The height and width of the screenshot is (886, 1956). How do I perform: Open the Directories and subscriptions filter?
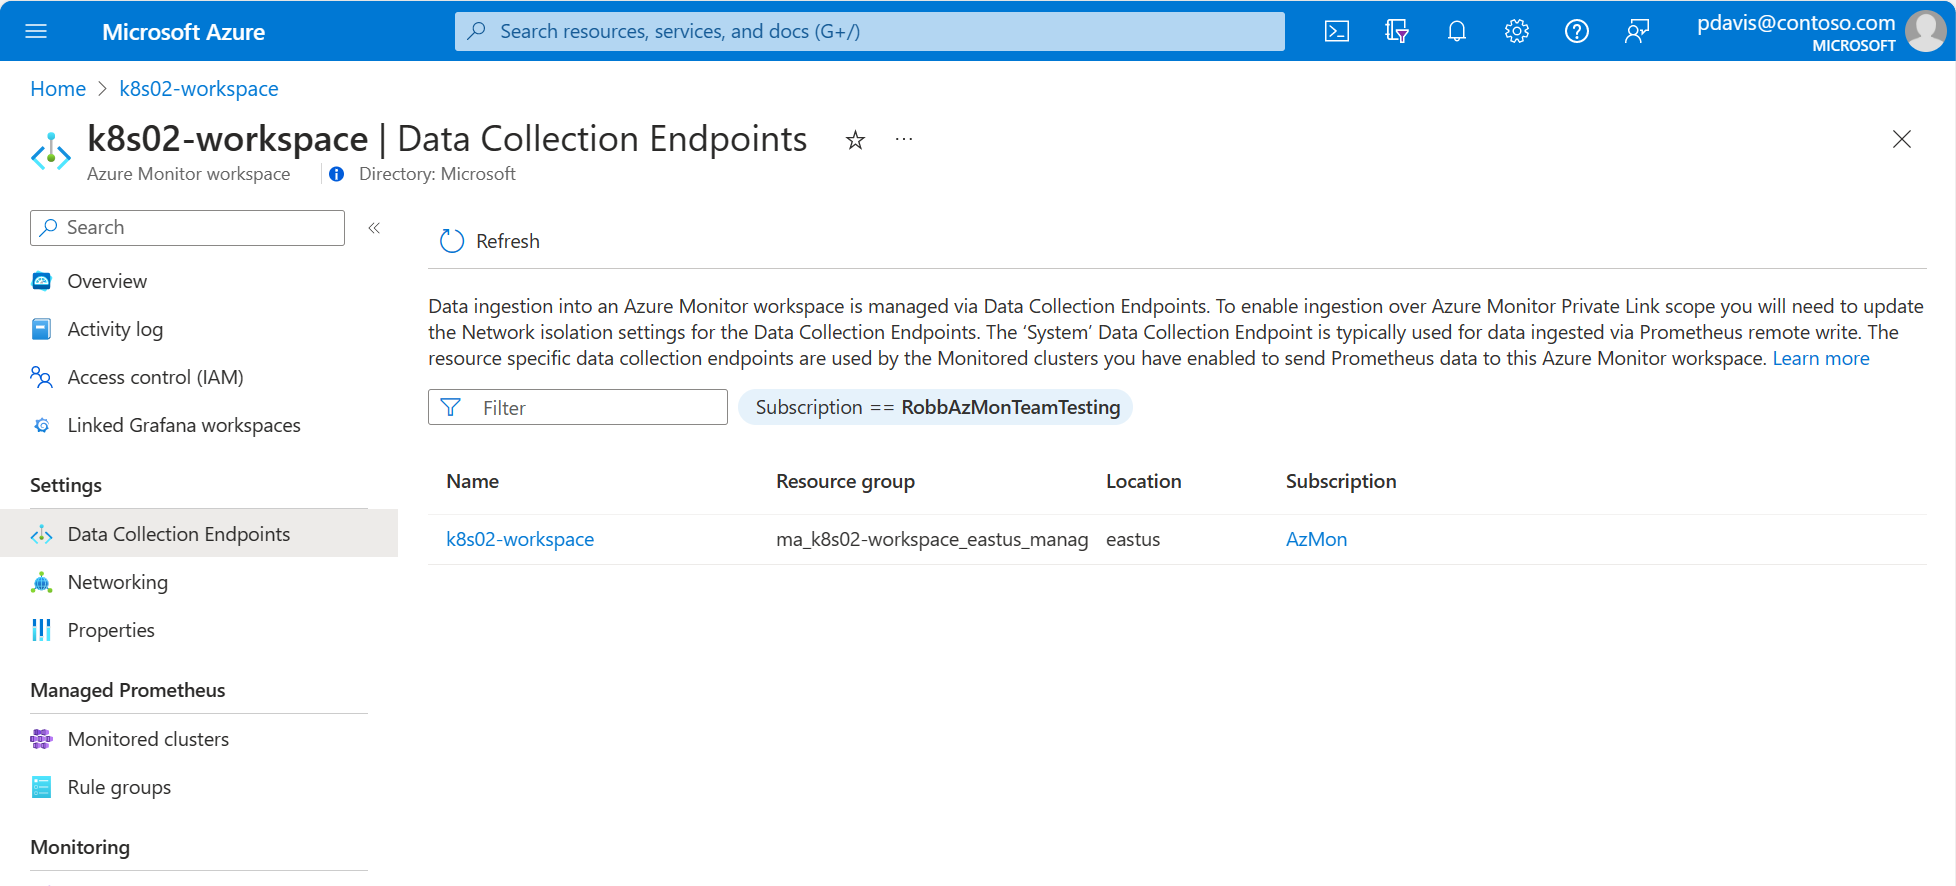[1396, 31]
